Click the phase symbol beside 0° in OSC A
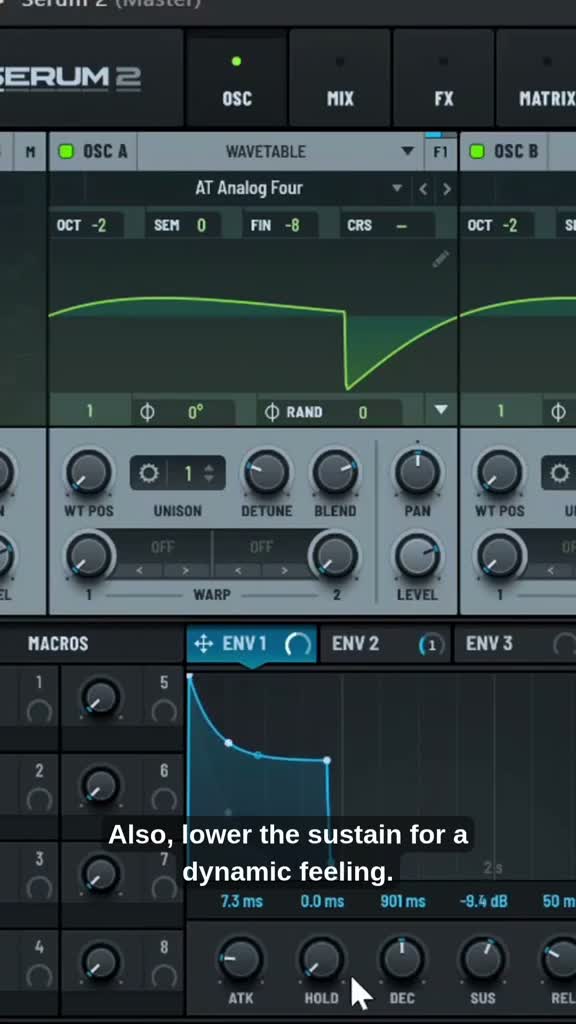 [x=148, y=412]
